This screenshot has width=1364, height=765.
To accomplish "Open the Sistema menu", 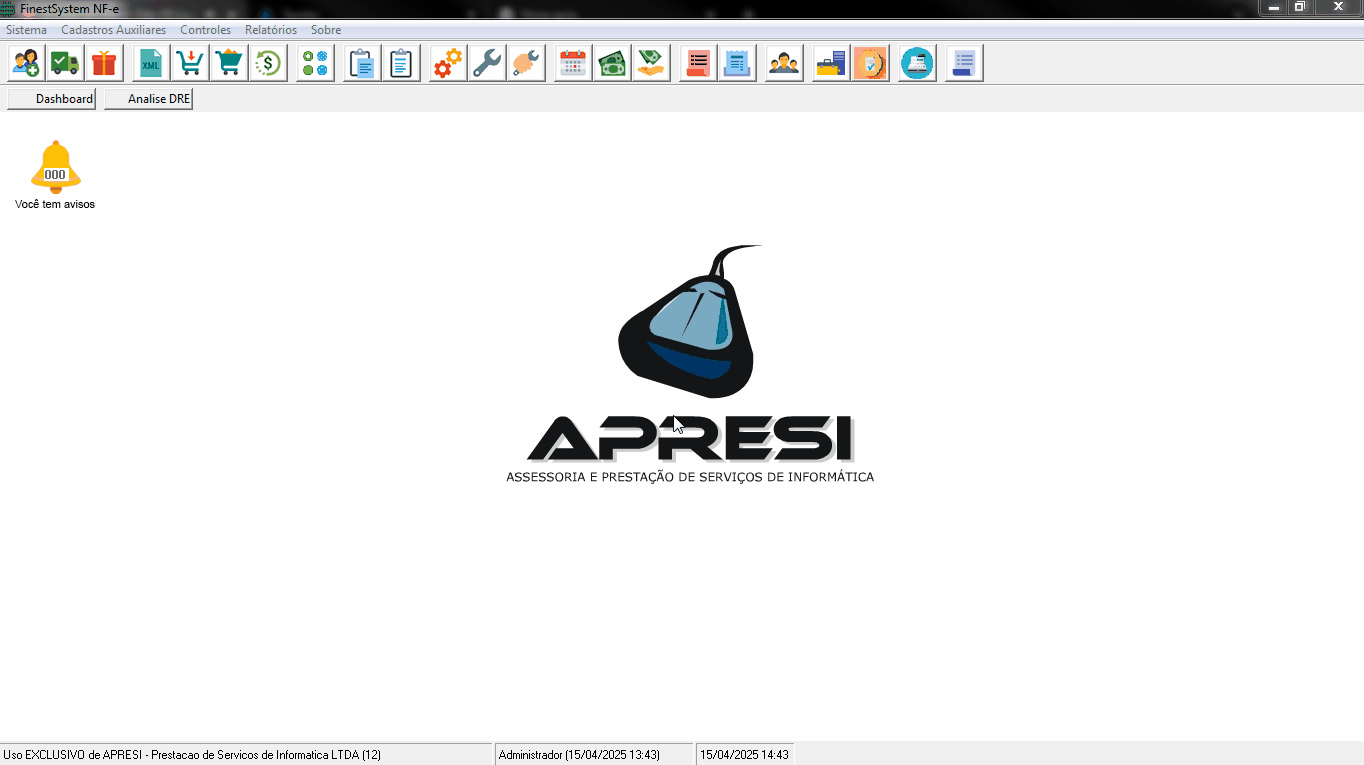I will (26, 30).
